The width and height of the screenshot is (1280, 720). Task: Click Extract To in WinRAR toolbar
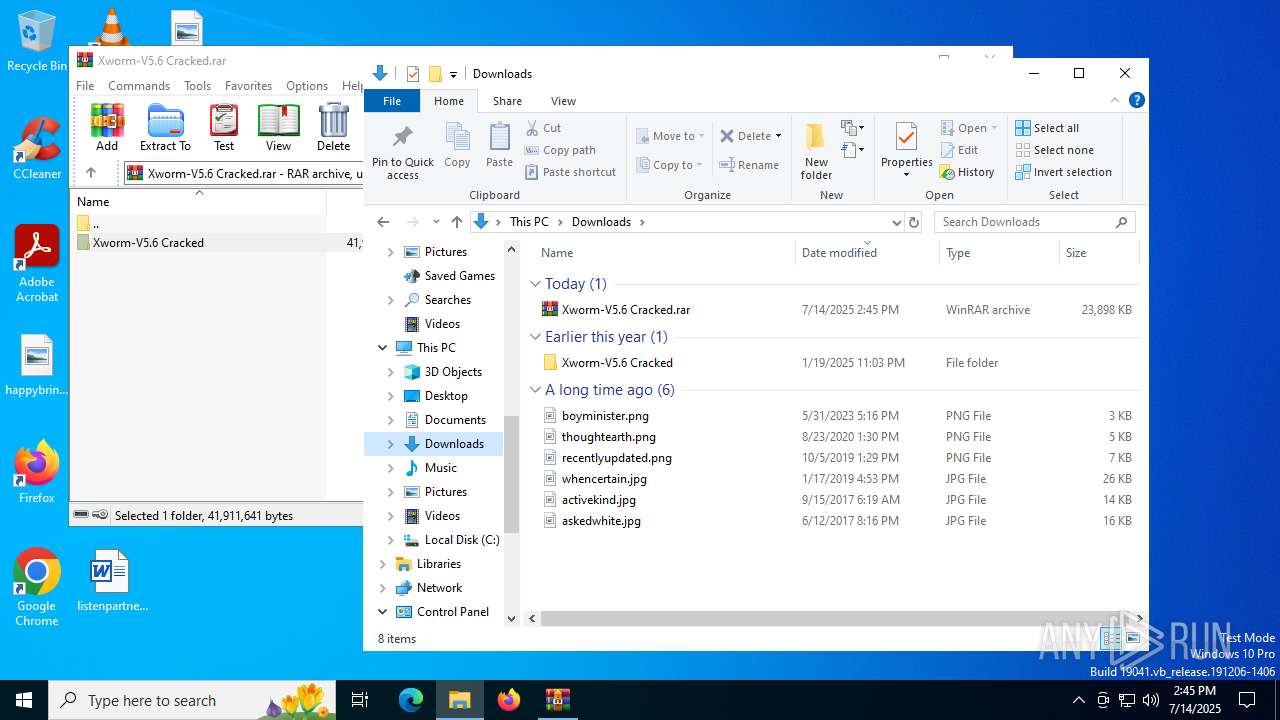(165, 127)
